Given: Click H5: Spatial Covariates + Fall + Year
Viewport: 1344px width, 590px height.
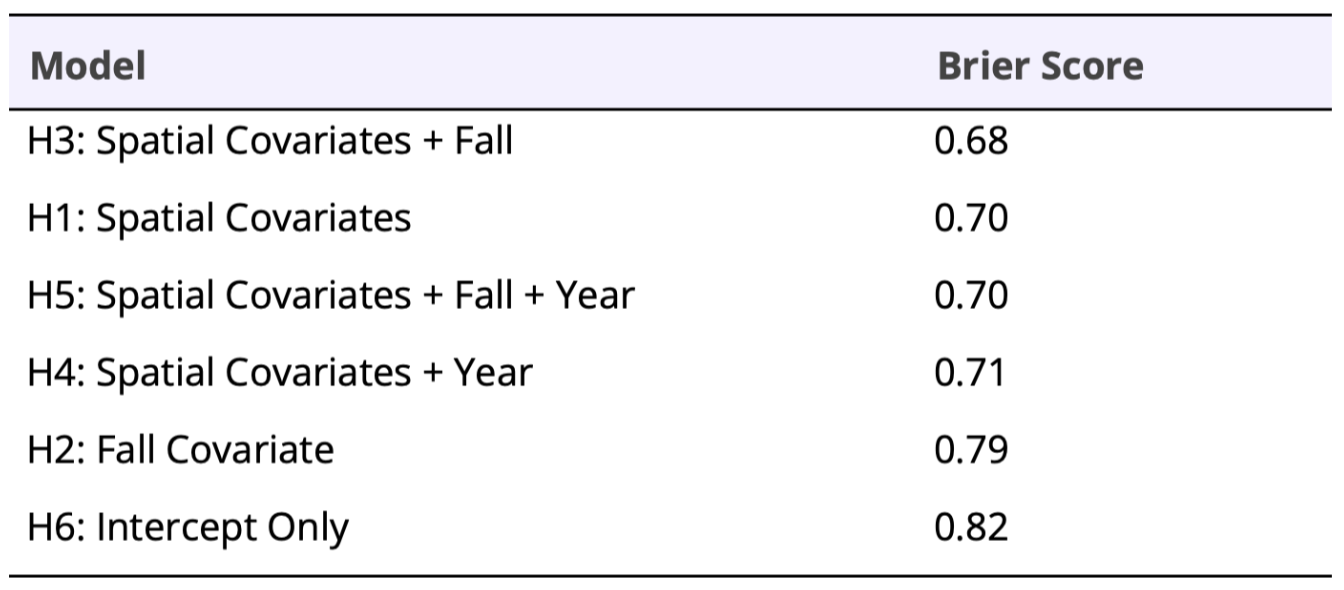Looking at the screenshot, I should tap(331, 295).
